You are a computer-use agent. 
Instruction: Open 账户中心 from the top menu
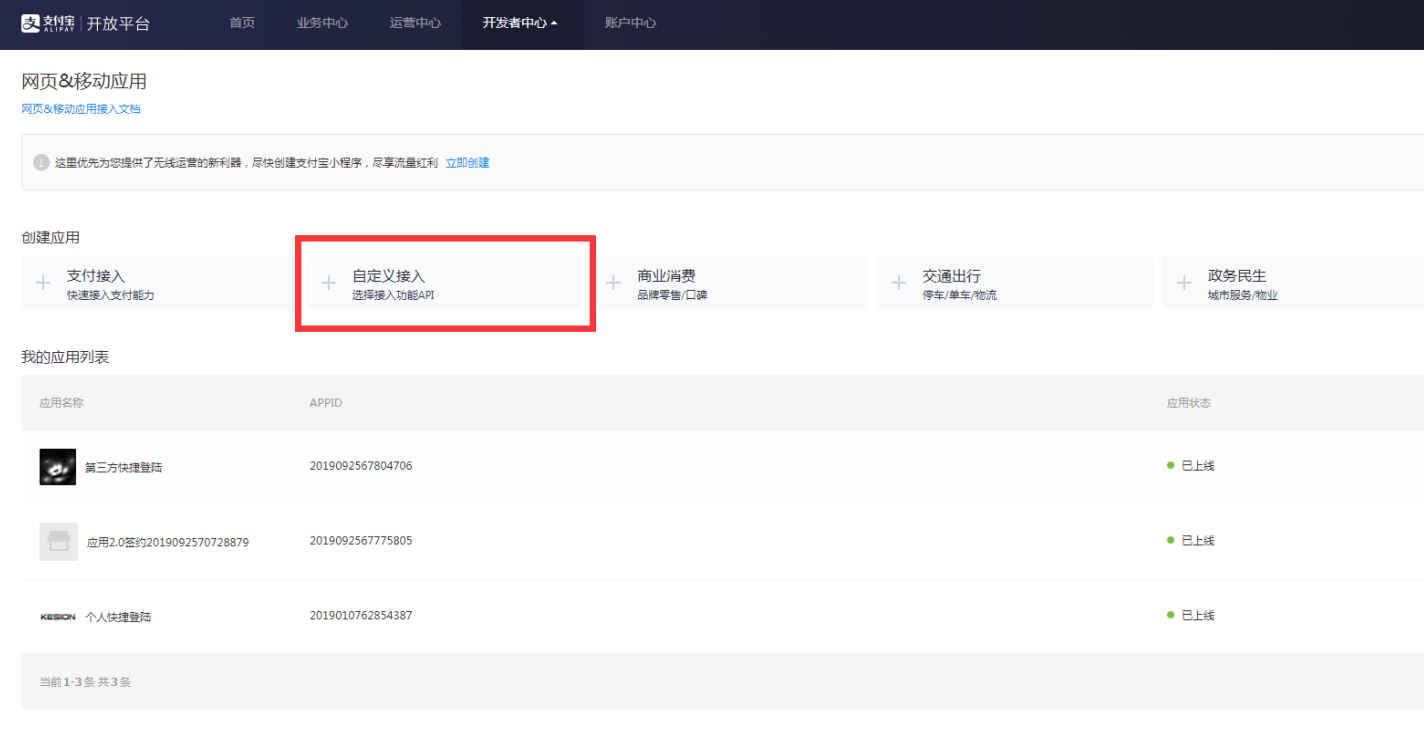(630, 23)
